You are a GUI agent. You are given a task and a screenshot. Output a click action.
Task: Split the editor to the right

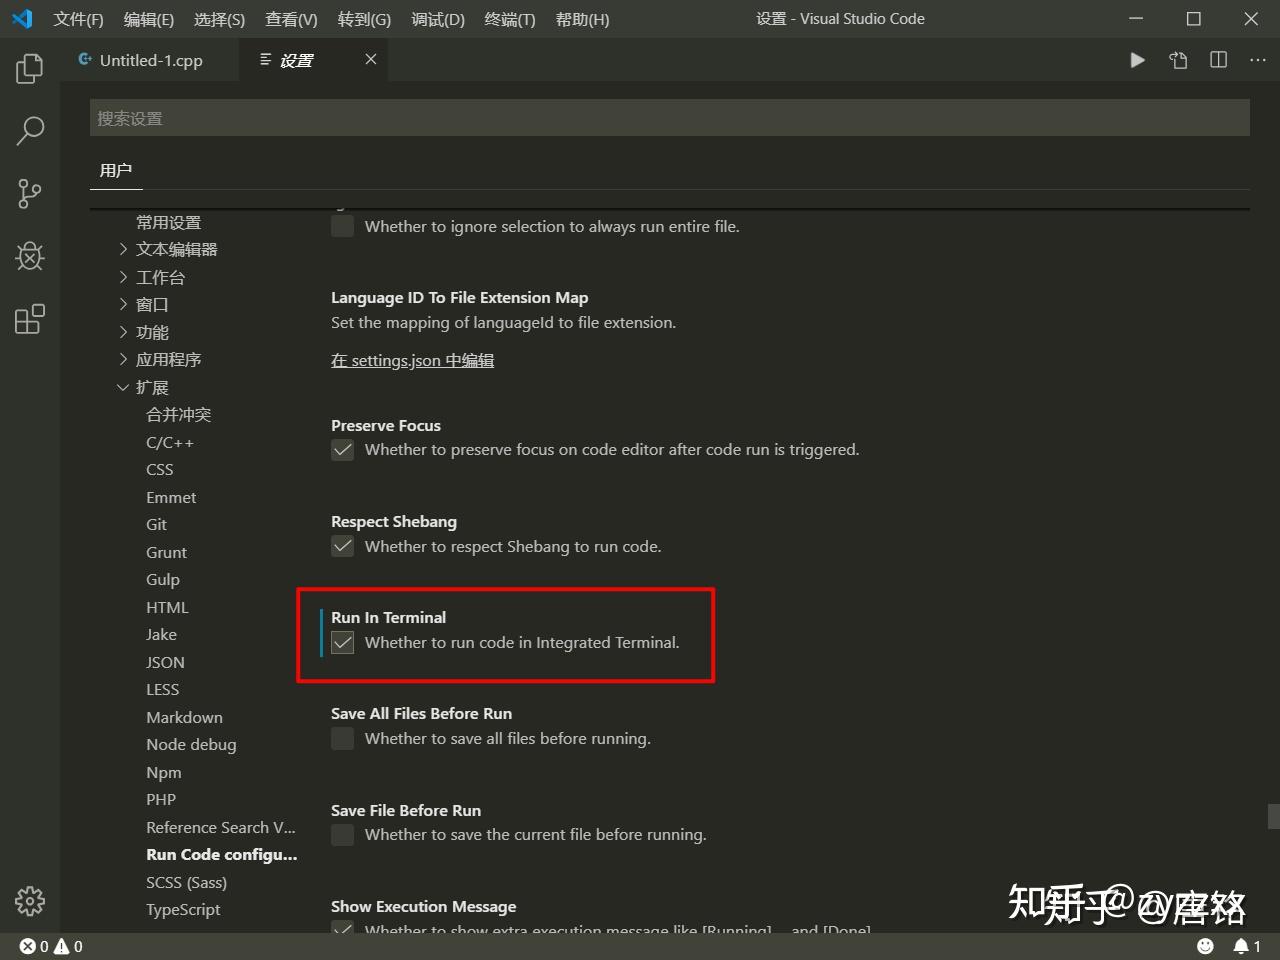click(1218, 60)
